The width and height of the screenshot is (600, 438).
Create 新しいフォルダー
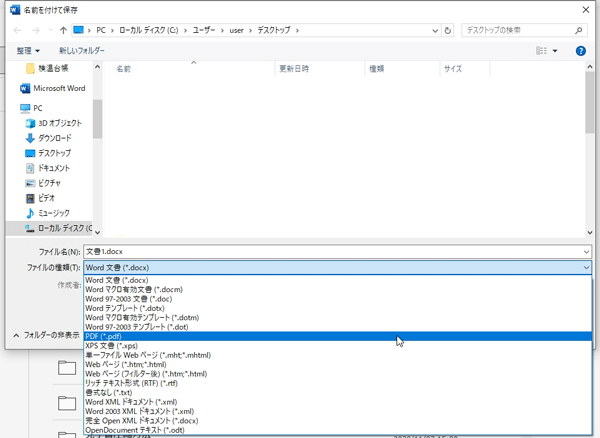[82, 50]
